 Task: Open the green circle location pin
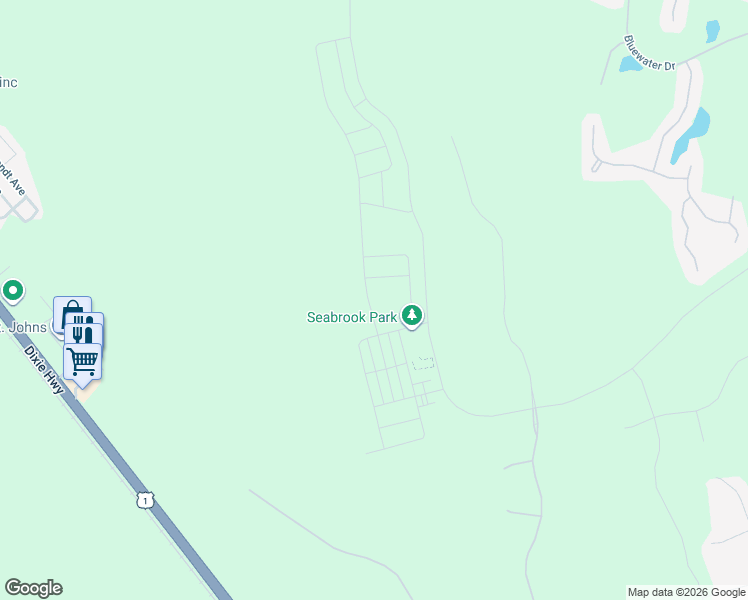coord(13,291)
